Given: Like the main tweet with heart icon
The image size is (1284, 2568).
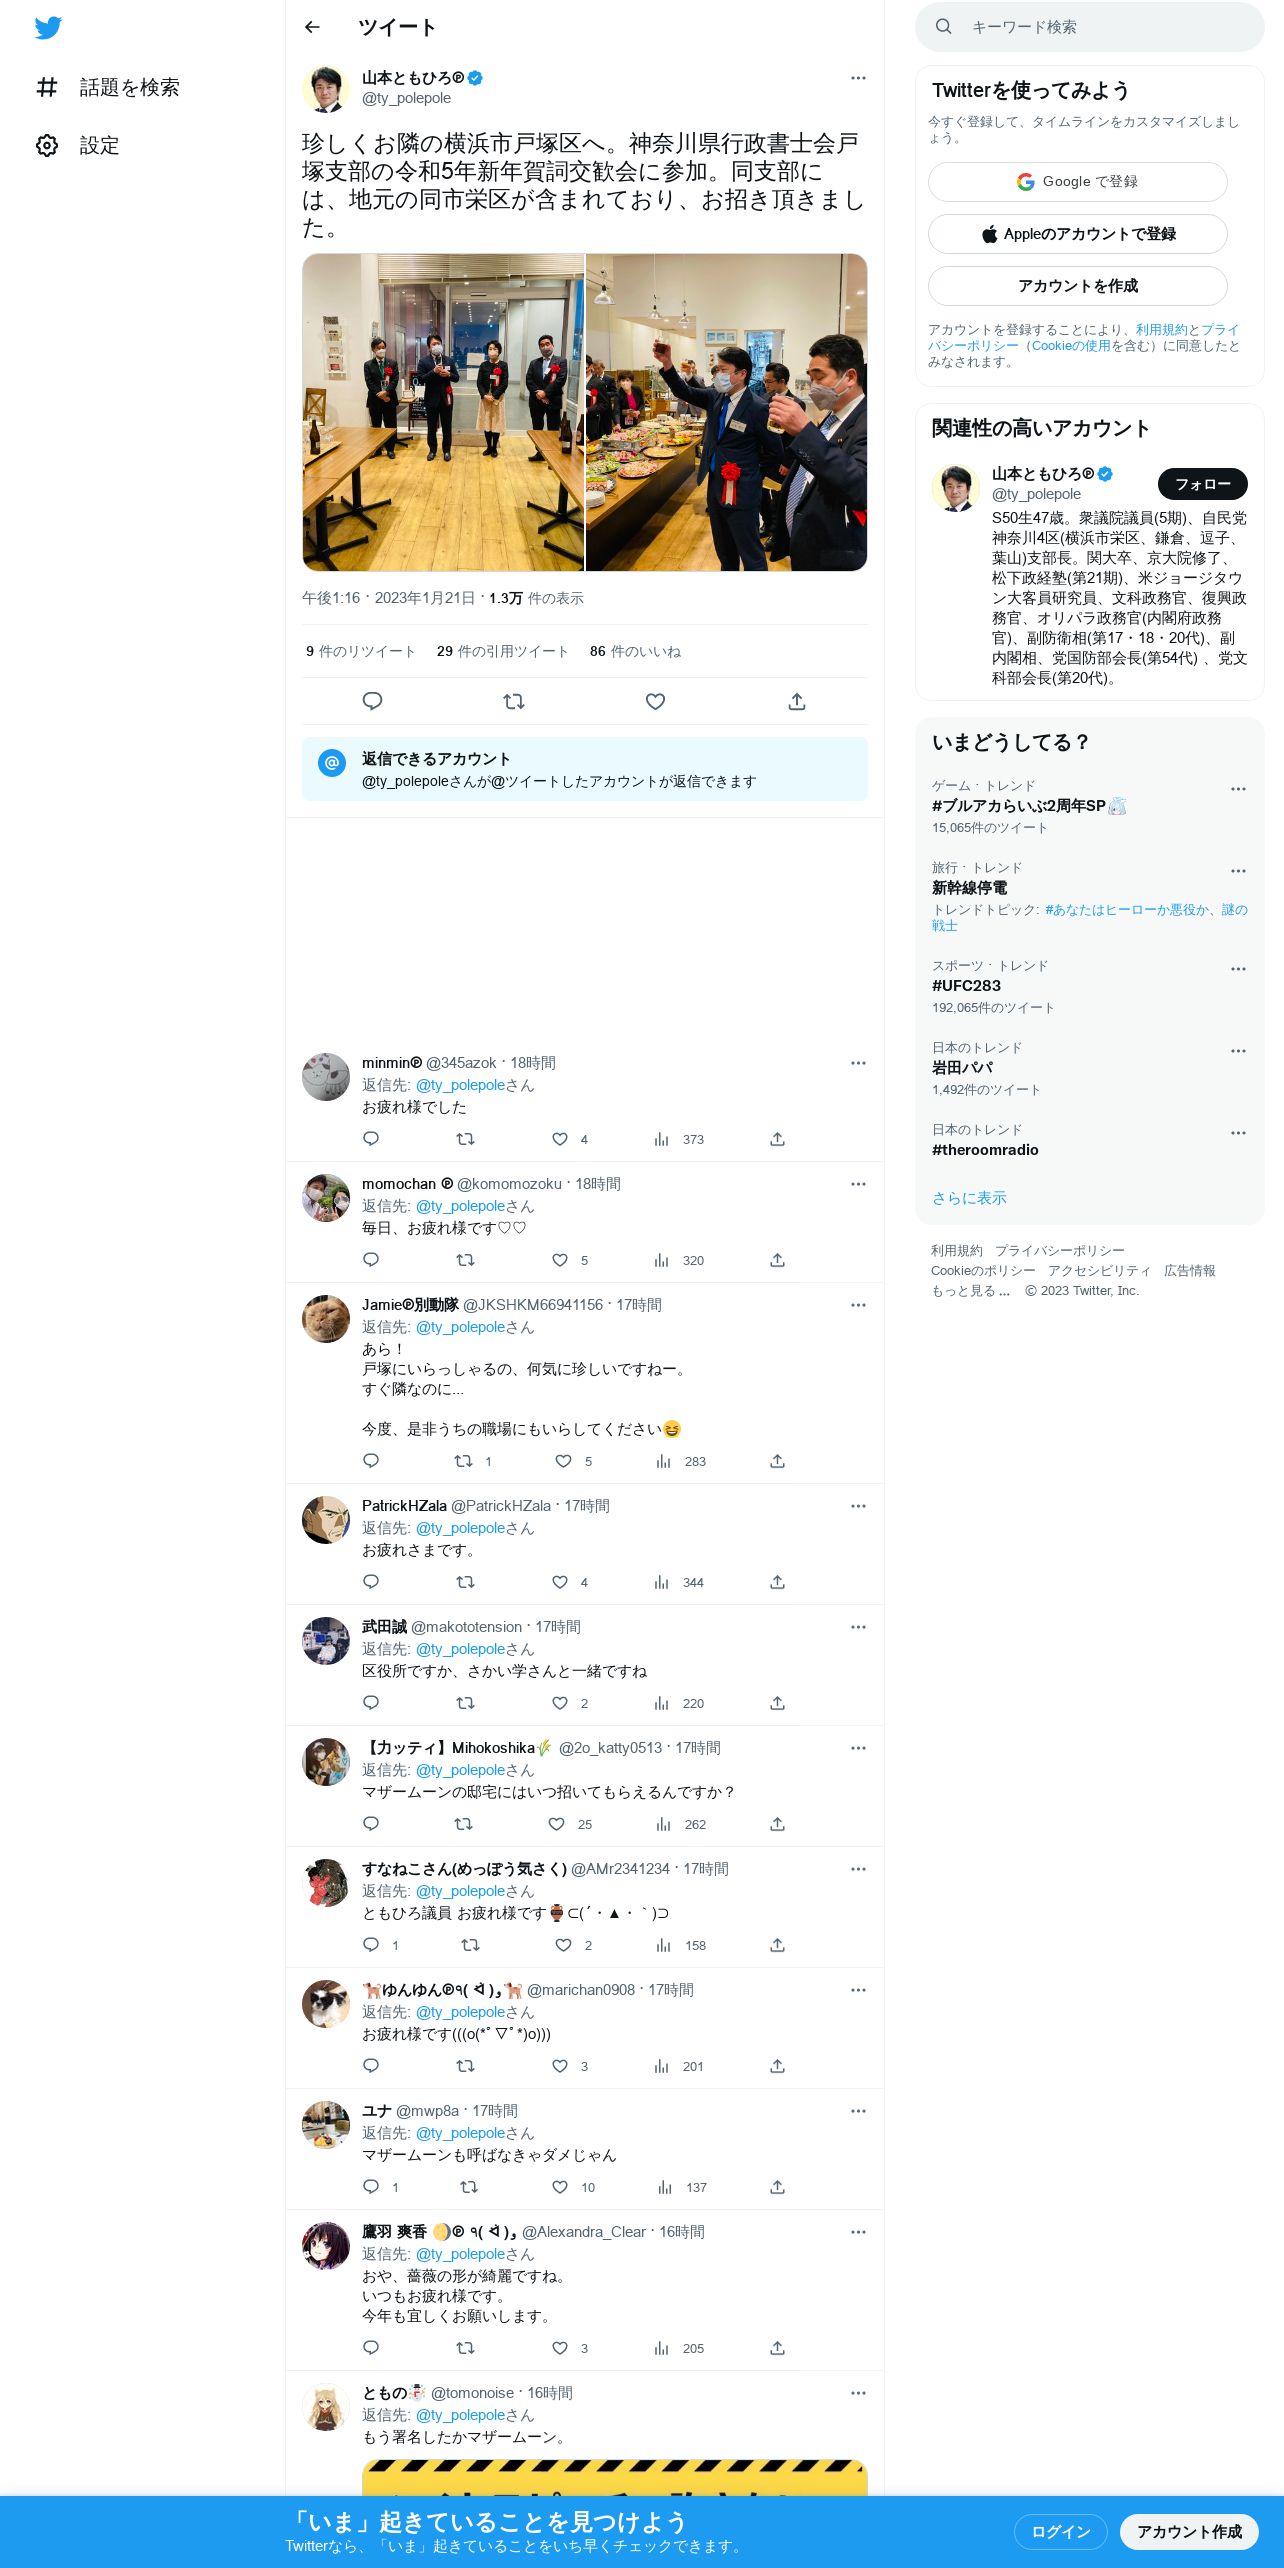Looking at the screenshot, I should pos(655,701).
